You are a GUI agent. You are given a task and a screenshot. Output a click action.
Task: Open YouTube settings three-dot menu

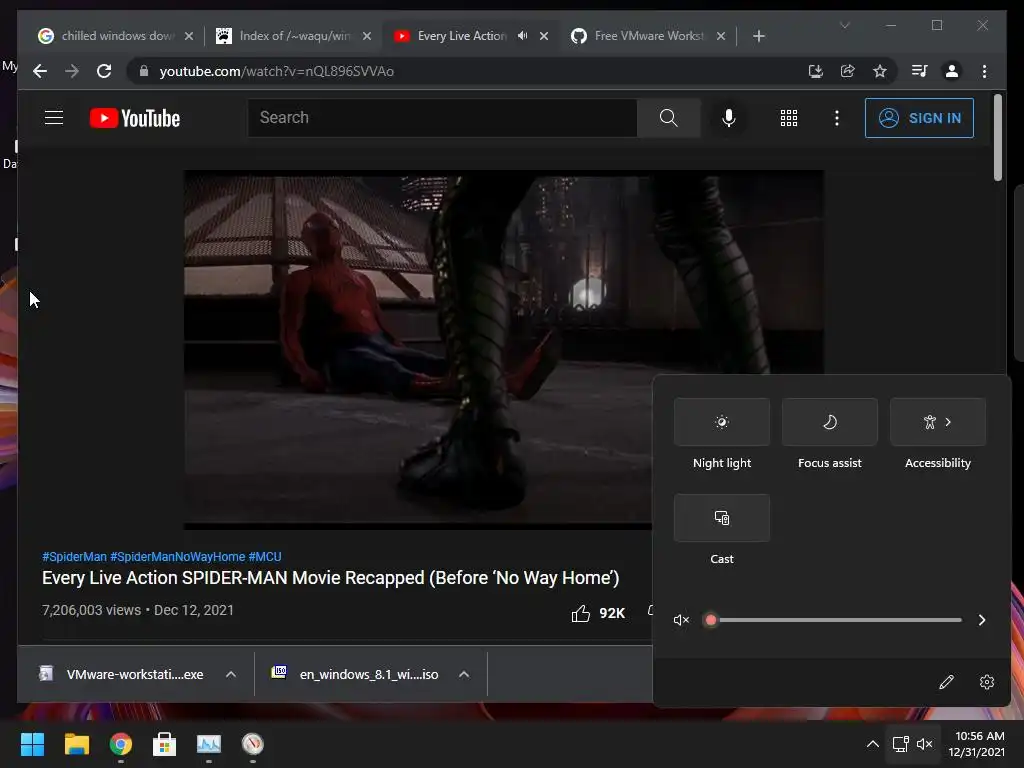[837, 118]
